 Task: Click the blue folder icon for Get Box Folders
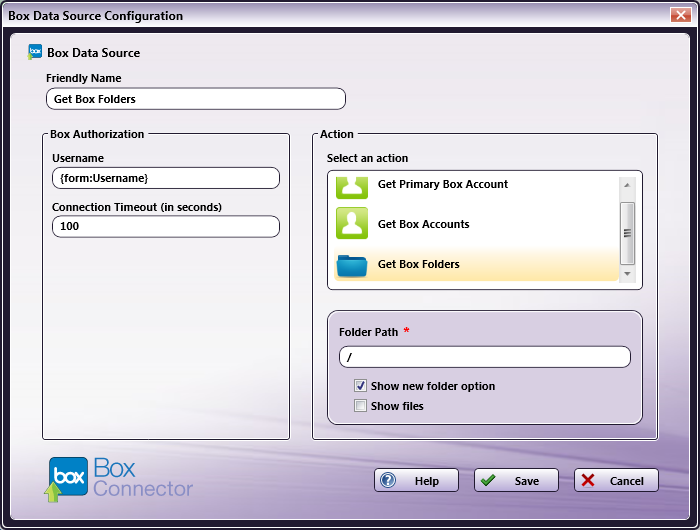pos(352,265)
